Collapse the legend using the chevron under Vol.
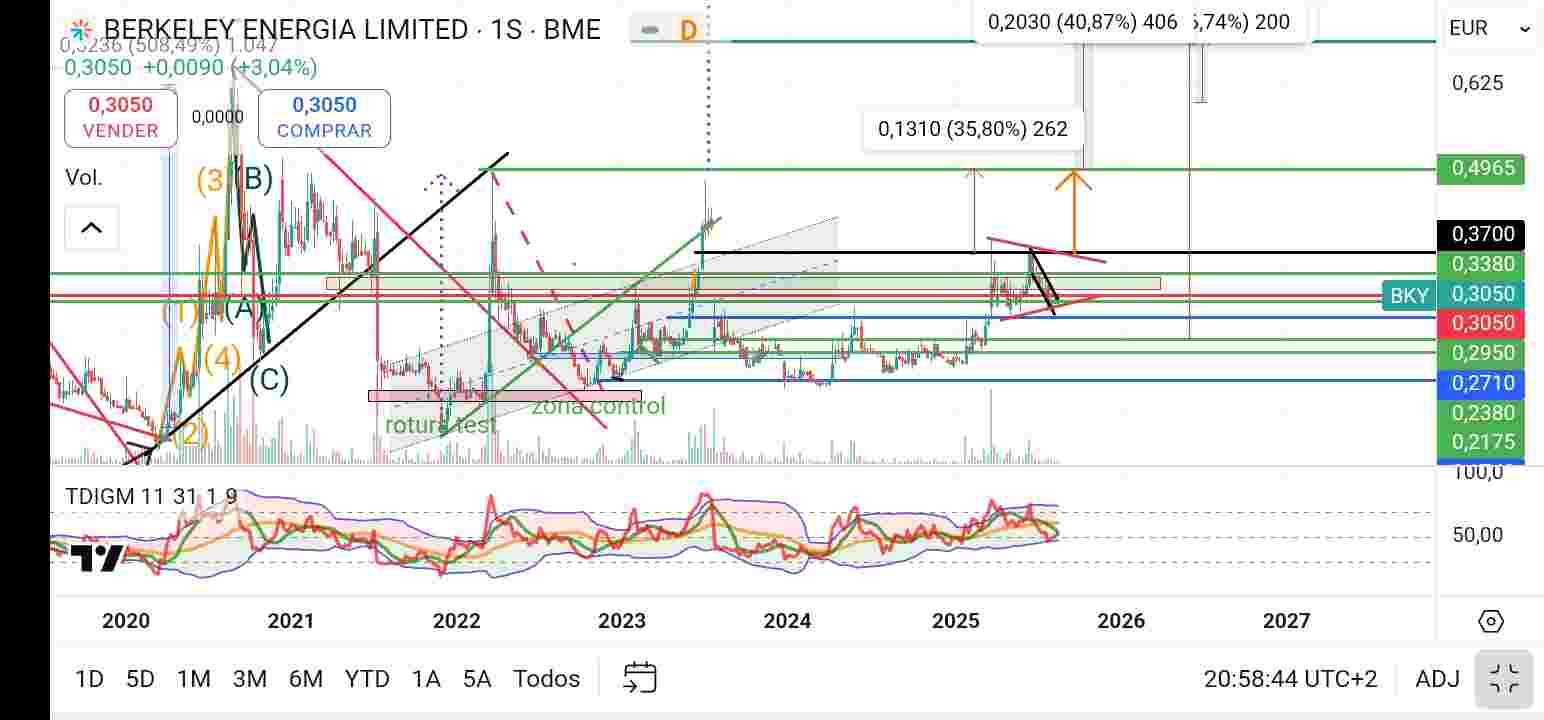This screenshot has width=1544, height=720. coord(91,228)
